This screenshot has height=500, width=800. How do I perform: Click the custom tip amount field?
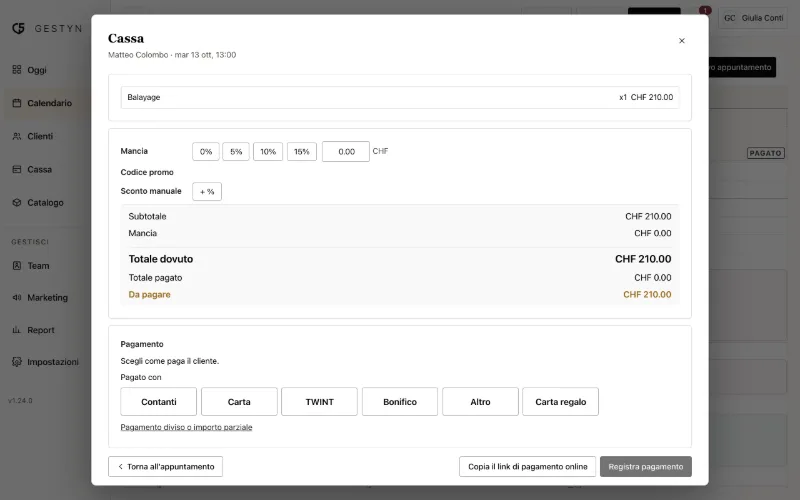tap(346, 152)
